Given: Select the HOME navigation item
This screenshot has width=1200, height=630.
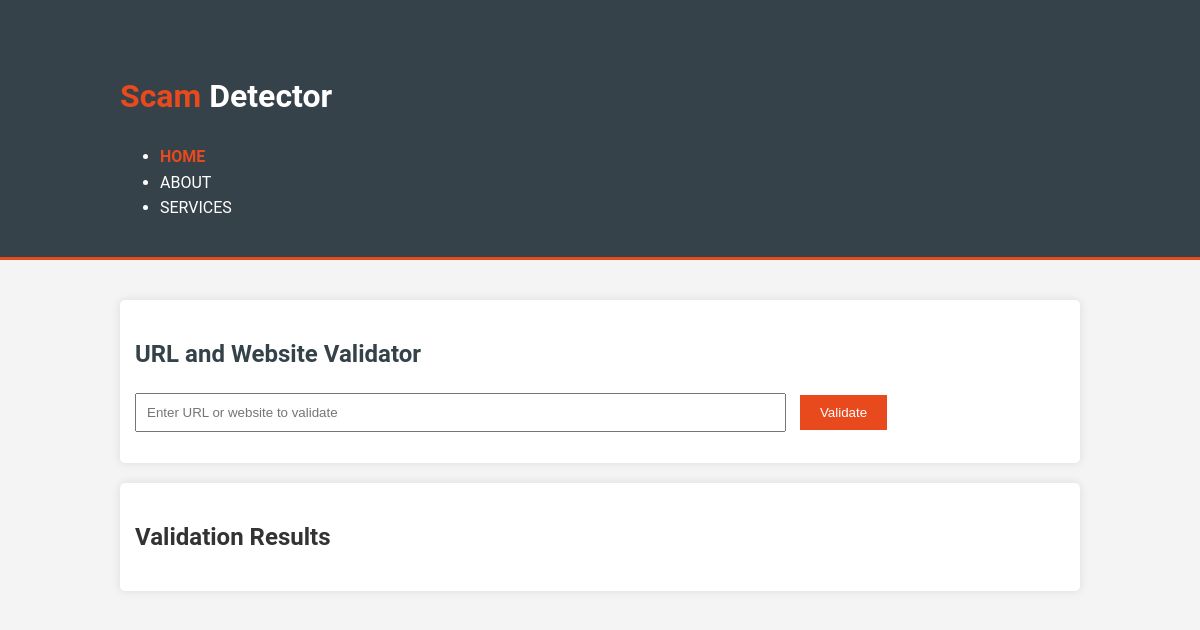Looking at the screenshot, I should [182, 157].
